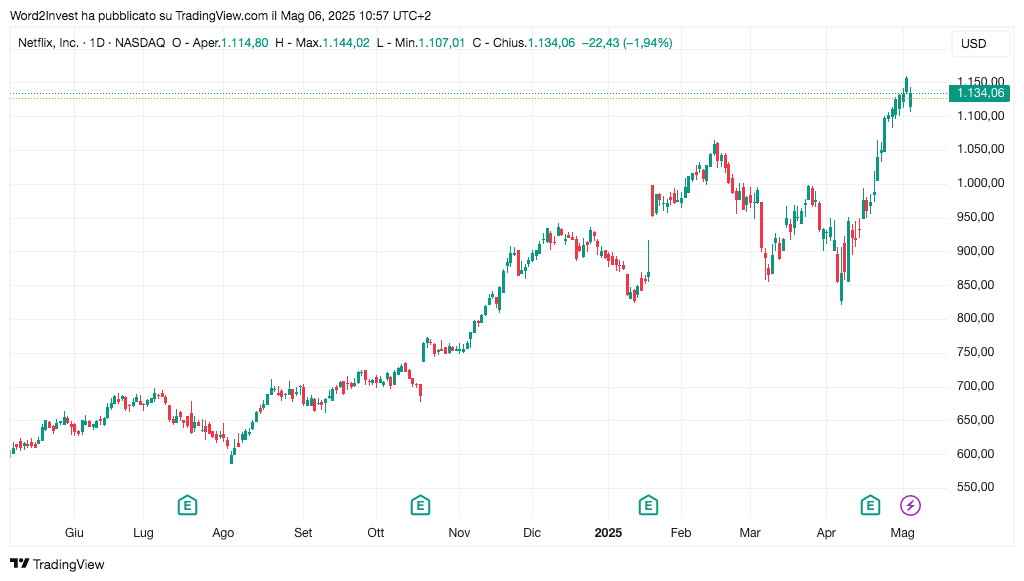Click the high value 1.144,02
The image size is (1024, 581).
346,43
